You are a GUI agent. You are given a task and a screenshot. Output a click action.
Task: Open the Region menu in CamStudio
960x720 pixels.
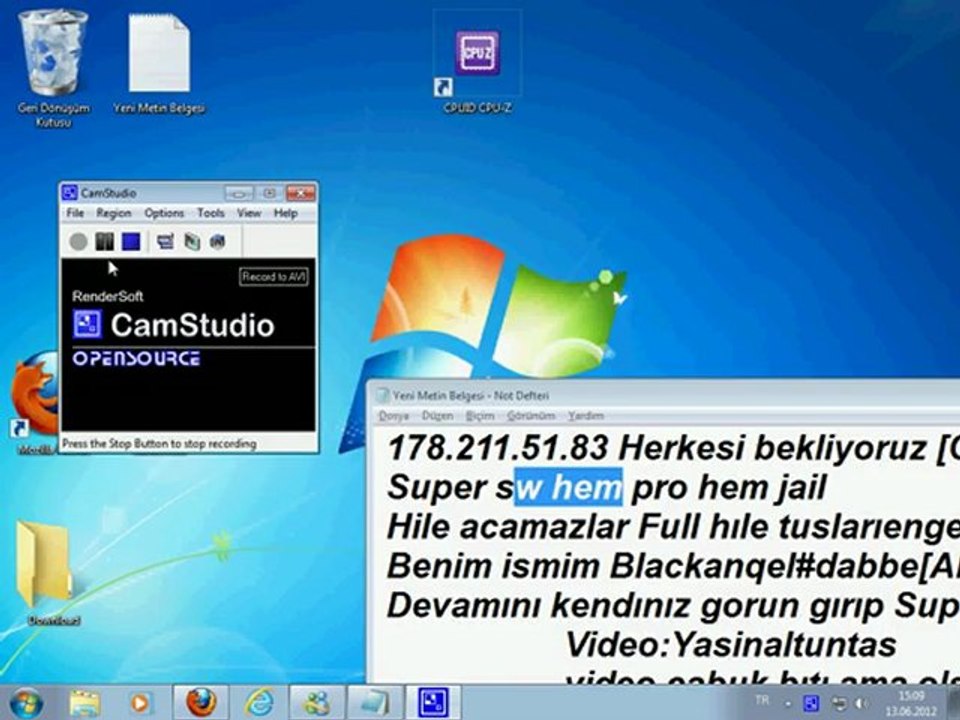(x=113, y=213)
